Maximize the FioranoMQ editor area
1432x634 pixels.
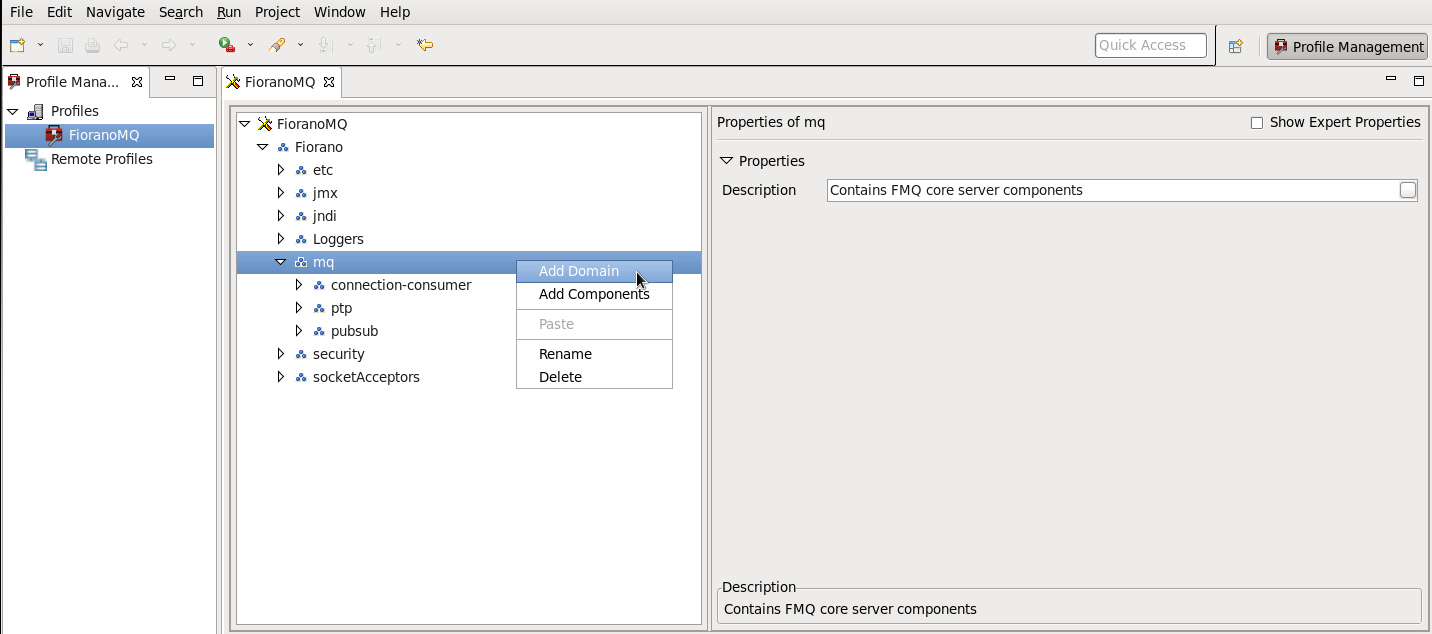coord(1418,80)
